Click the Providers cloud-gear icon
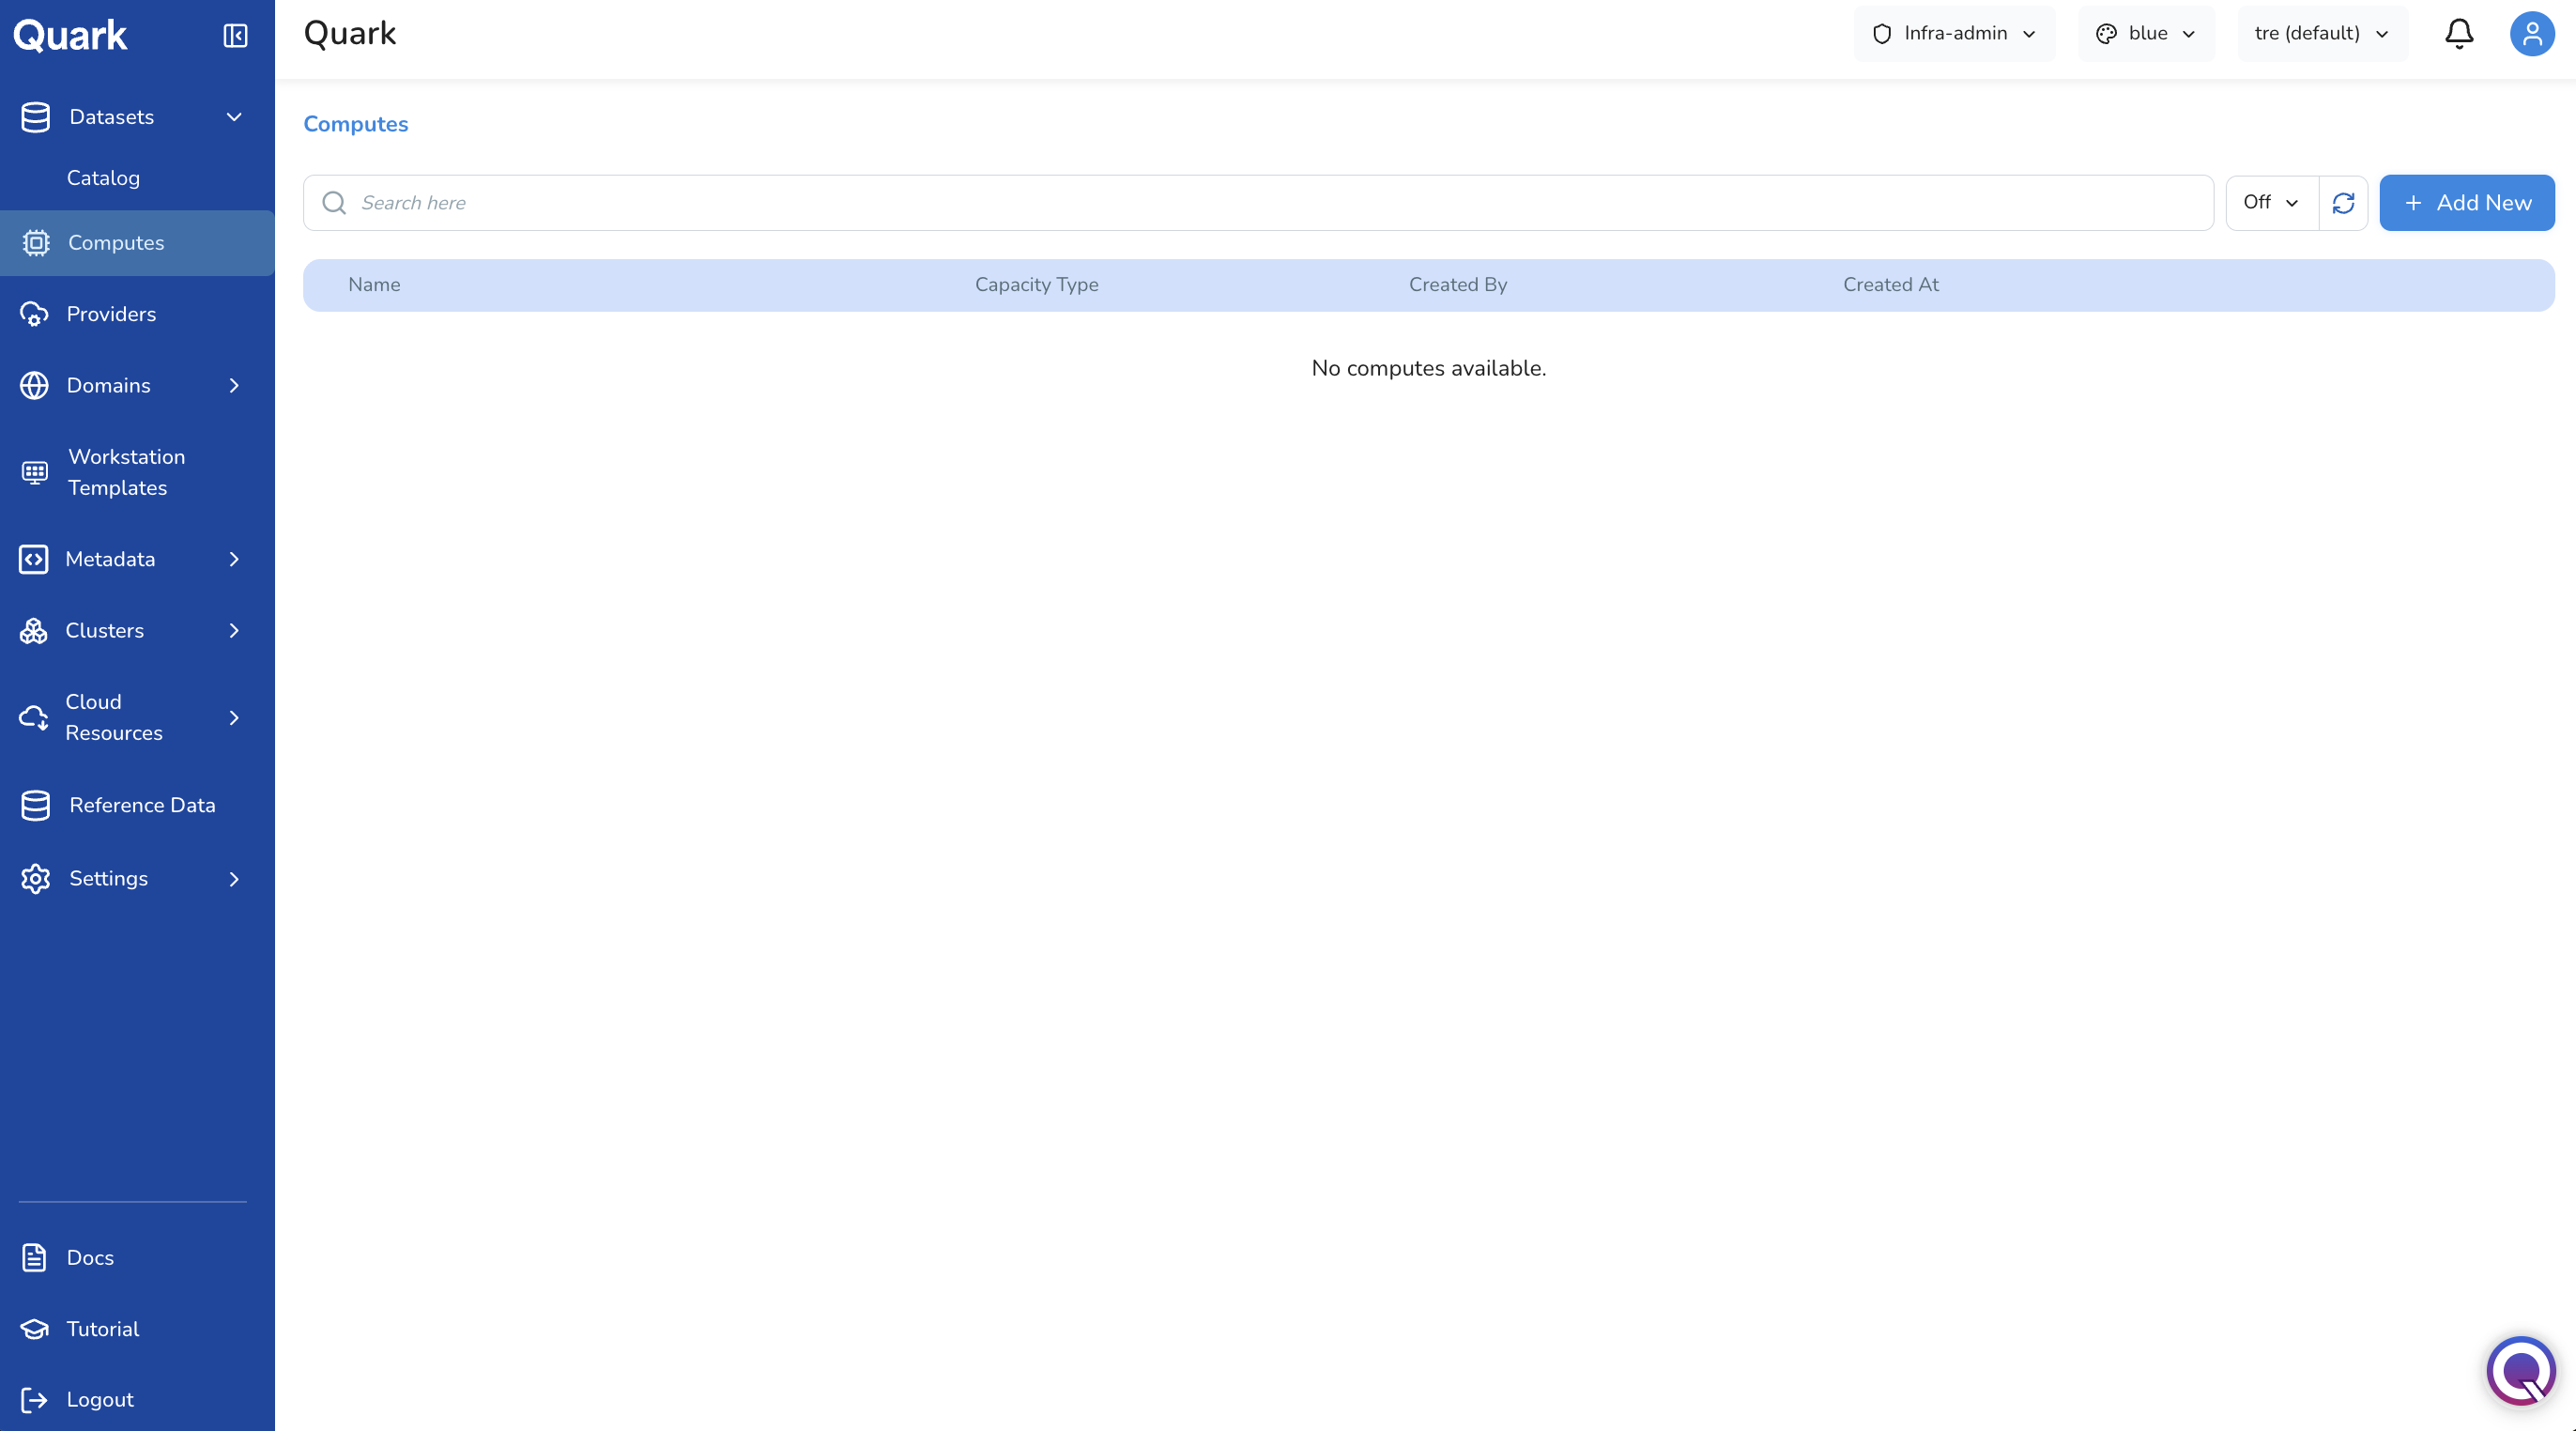The width and height of the screenshot is (2576, 1431). [x=34, y=314]
